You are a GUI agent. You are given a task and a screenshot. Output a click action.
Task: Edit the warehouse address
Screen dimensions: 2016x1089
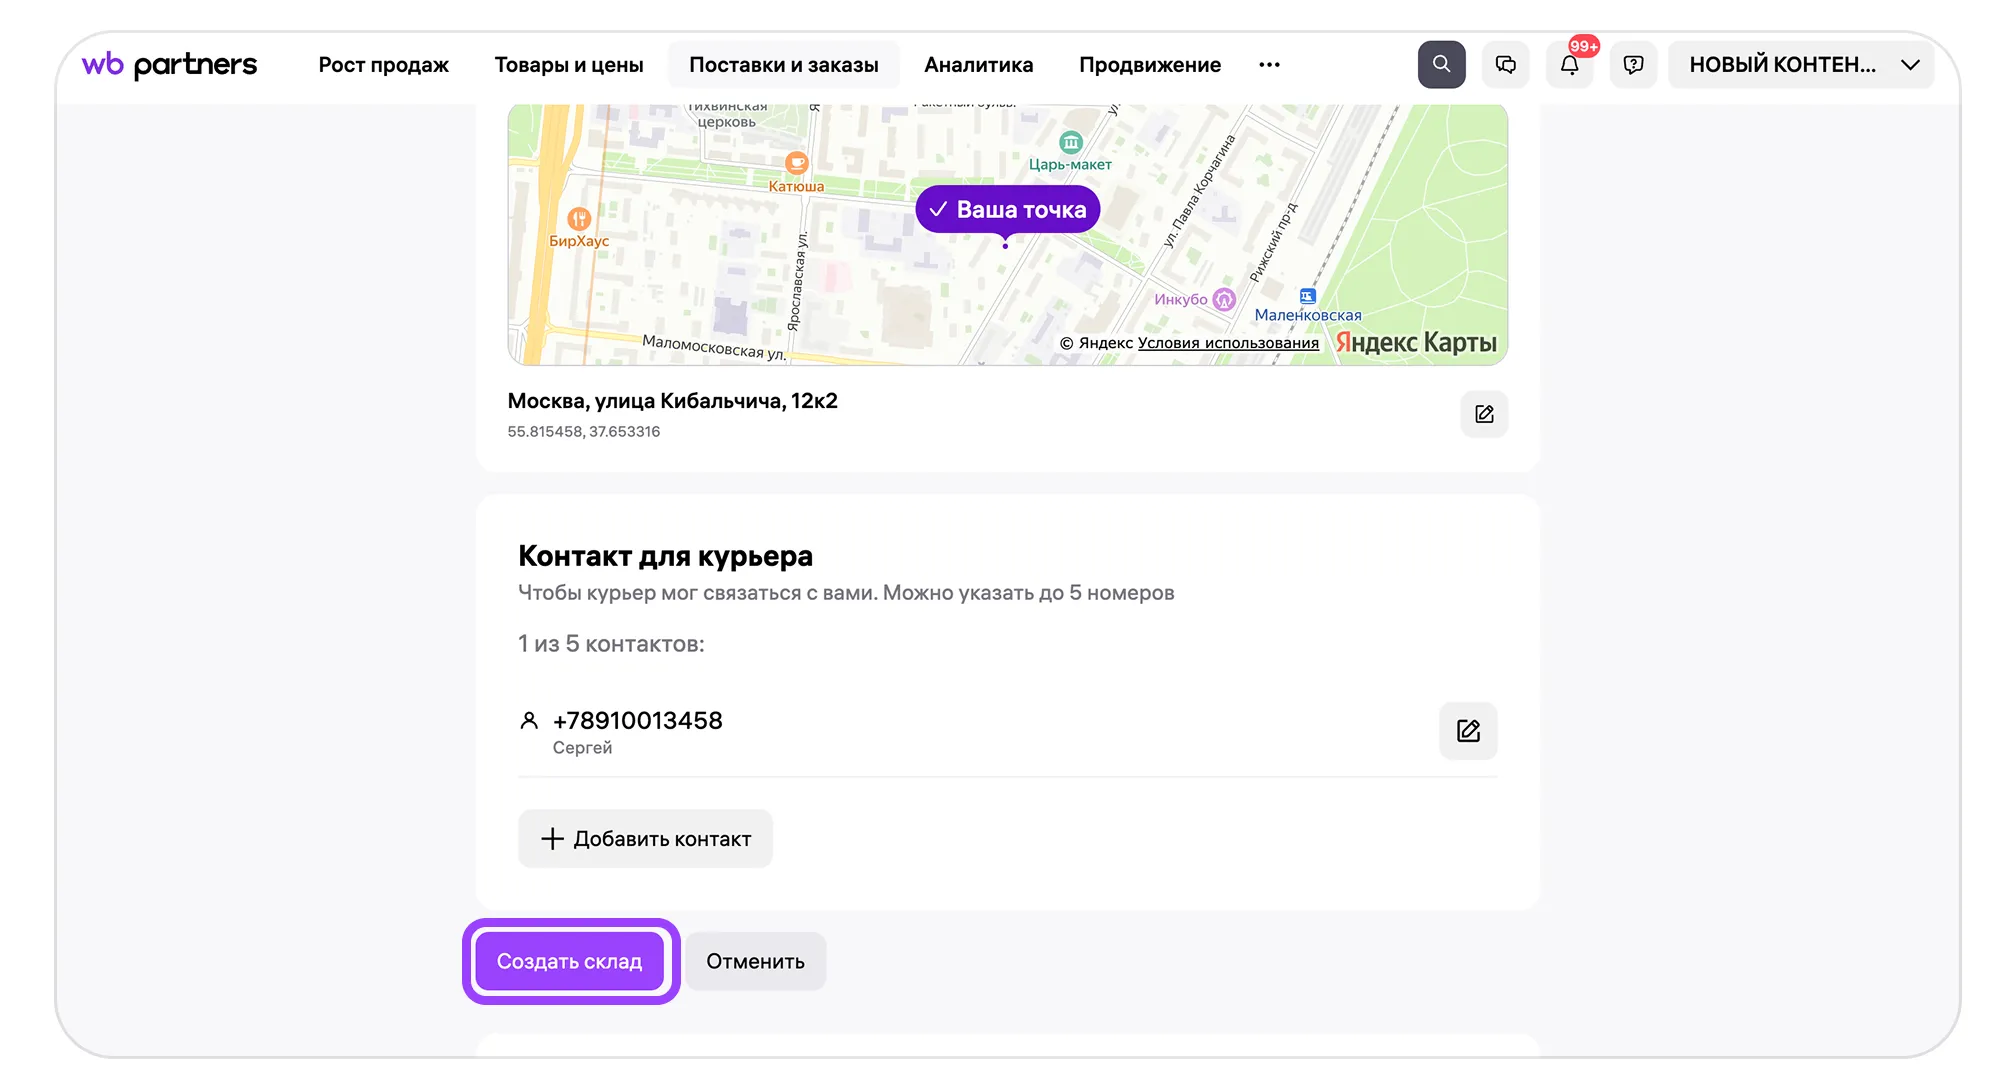[1484, 414]
